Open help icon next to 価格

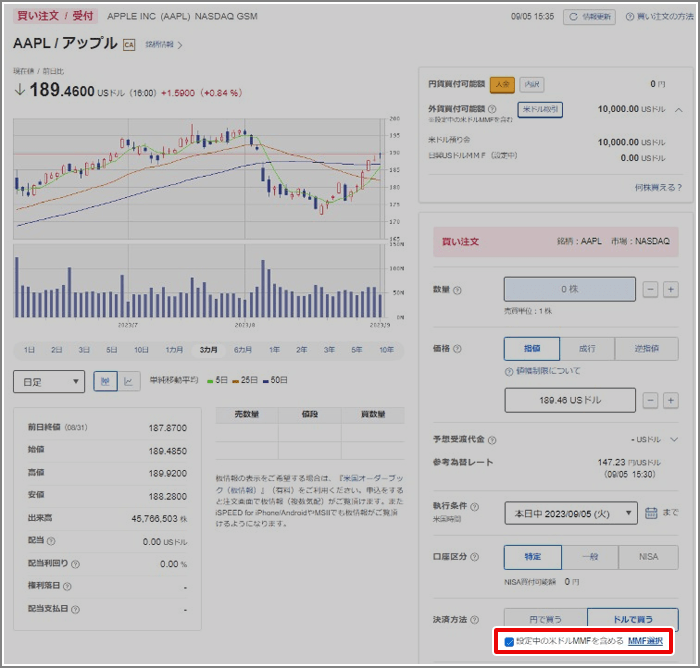click(457, 349)
